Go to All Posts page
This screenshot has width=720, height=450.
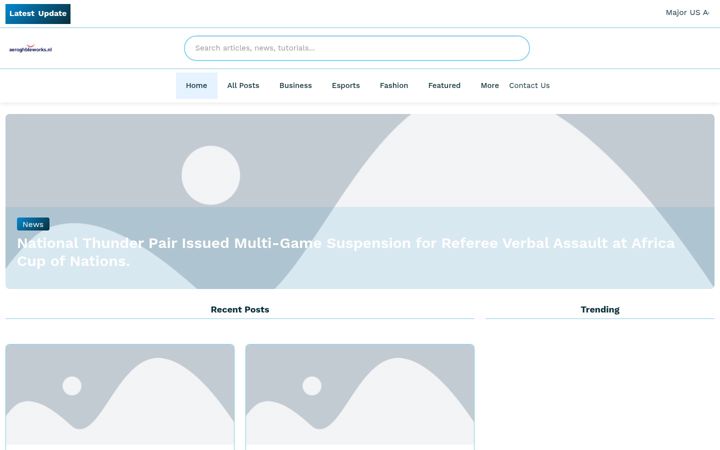coord(243,85)
